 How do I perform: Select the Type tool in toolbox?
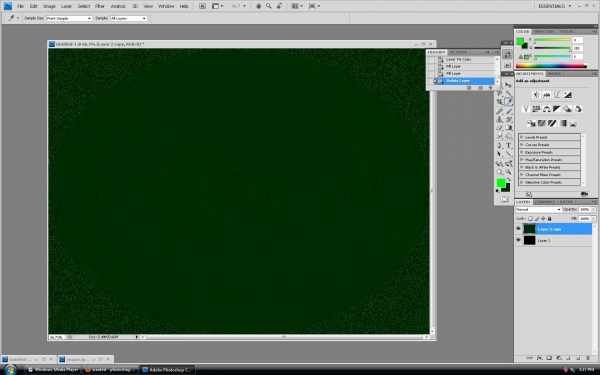click(509, 145)
